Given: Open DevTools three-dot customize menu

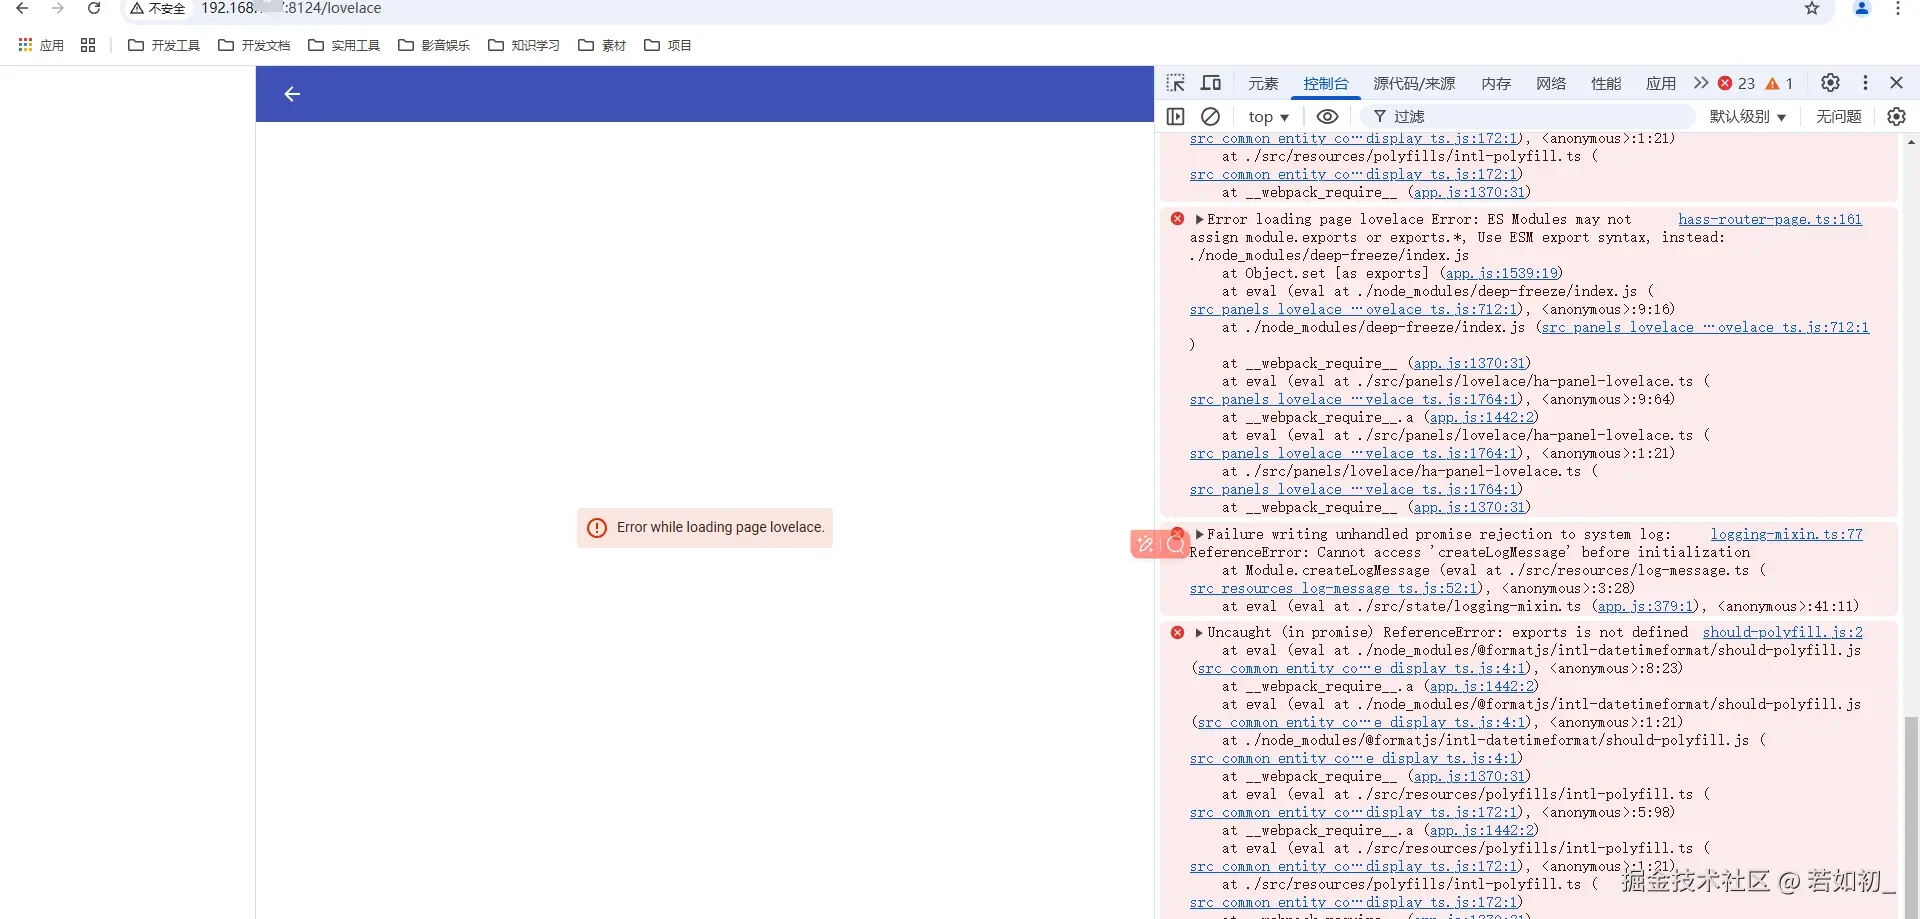Looking at the screenshot, I should tap(1865, 83).
